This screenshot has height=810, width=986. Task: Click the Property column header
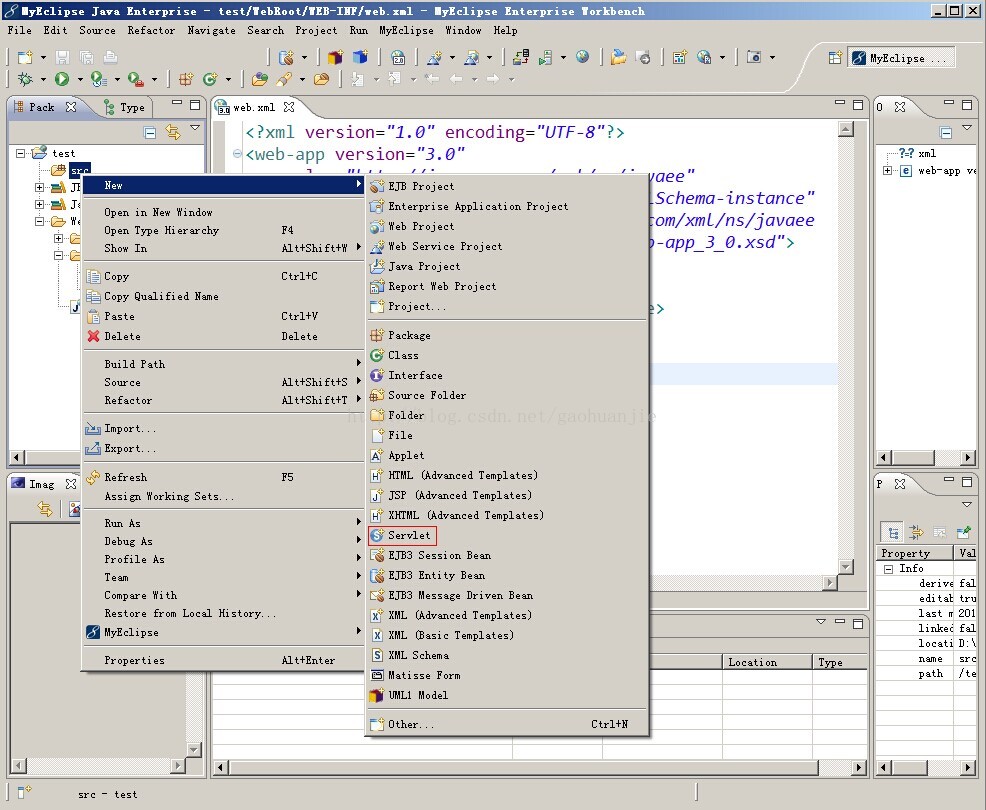pyautogui.click(x=914, y=553)
